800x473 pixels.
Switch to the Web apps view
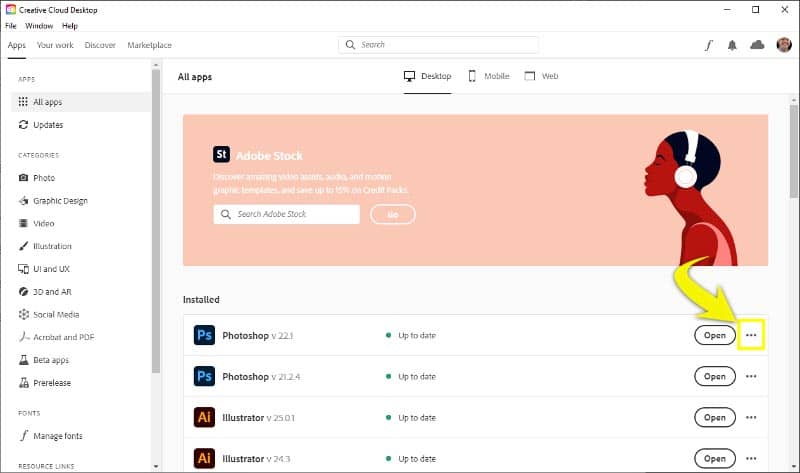(541, 77)
